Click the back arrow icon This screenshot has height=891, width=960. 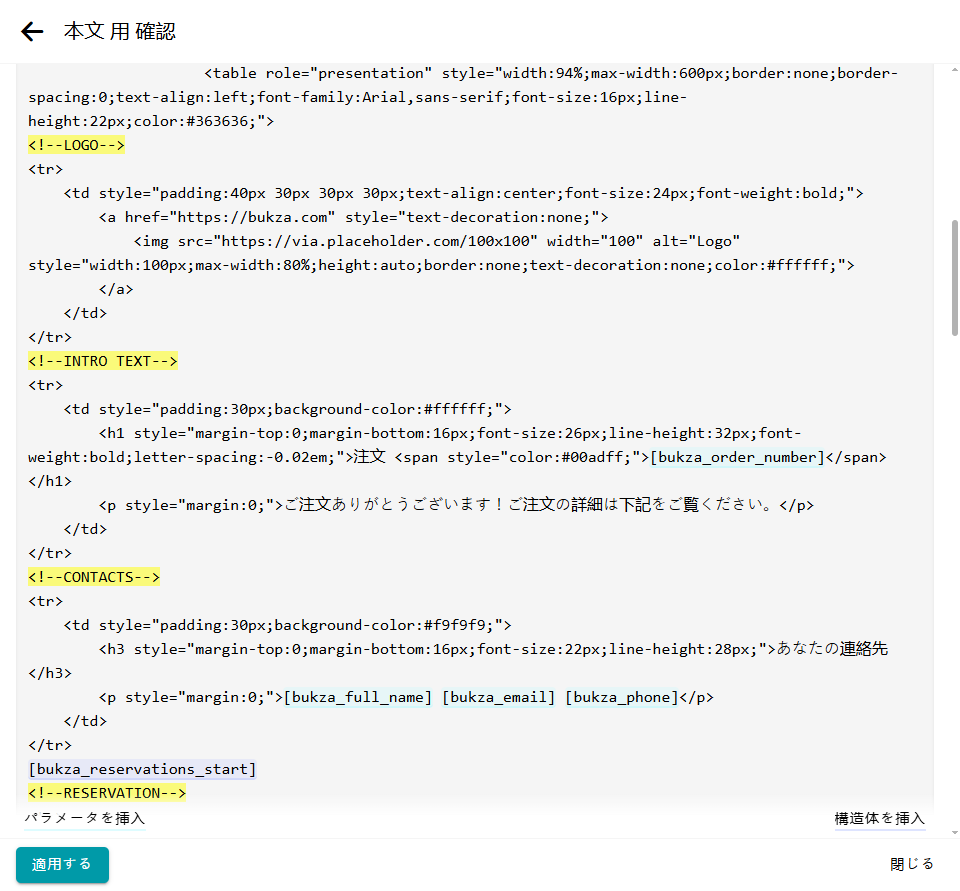click(x=33, y=32)
